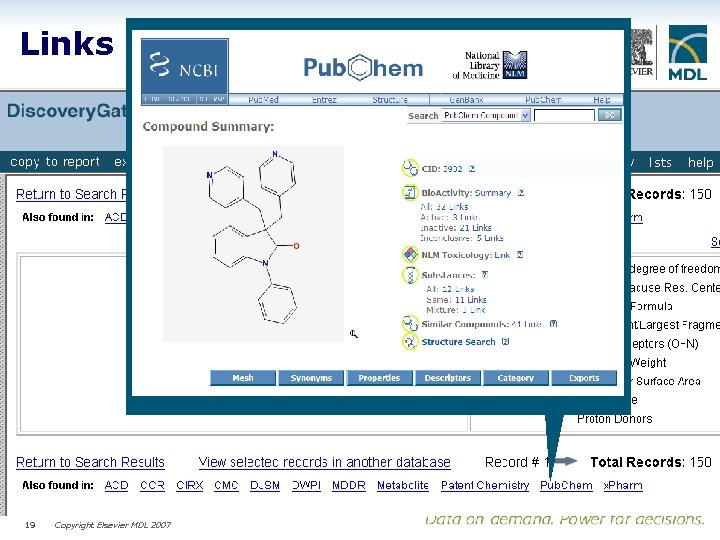The height and width of the screenshot is (540, 720).
Task: Click the BioActivity chart icon
Action: click(x=410, y=192)
